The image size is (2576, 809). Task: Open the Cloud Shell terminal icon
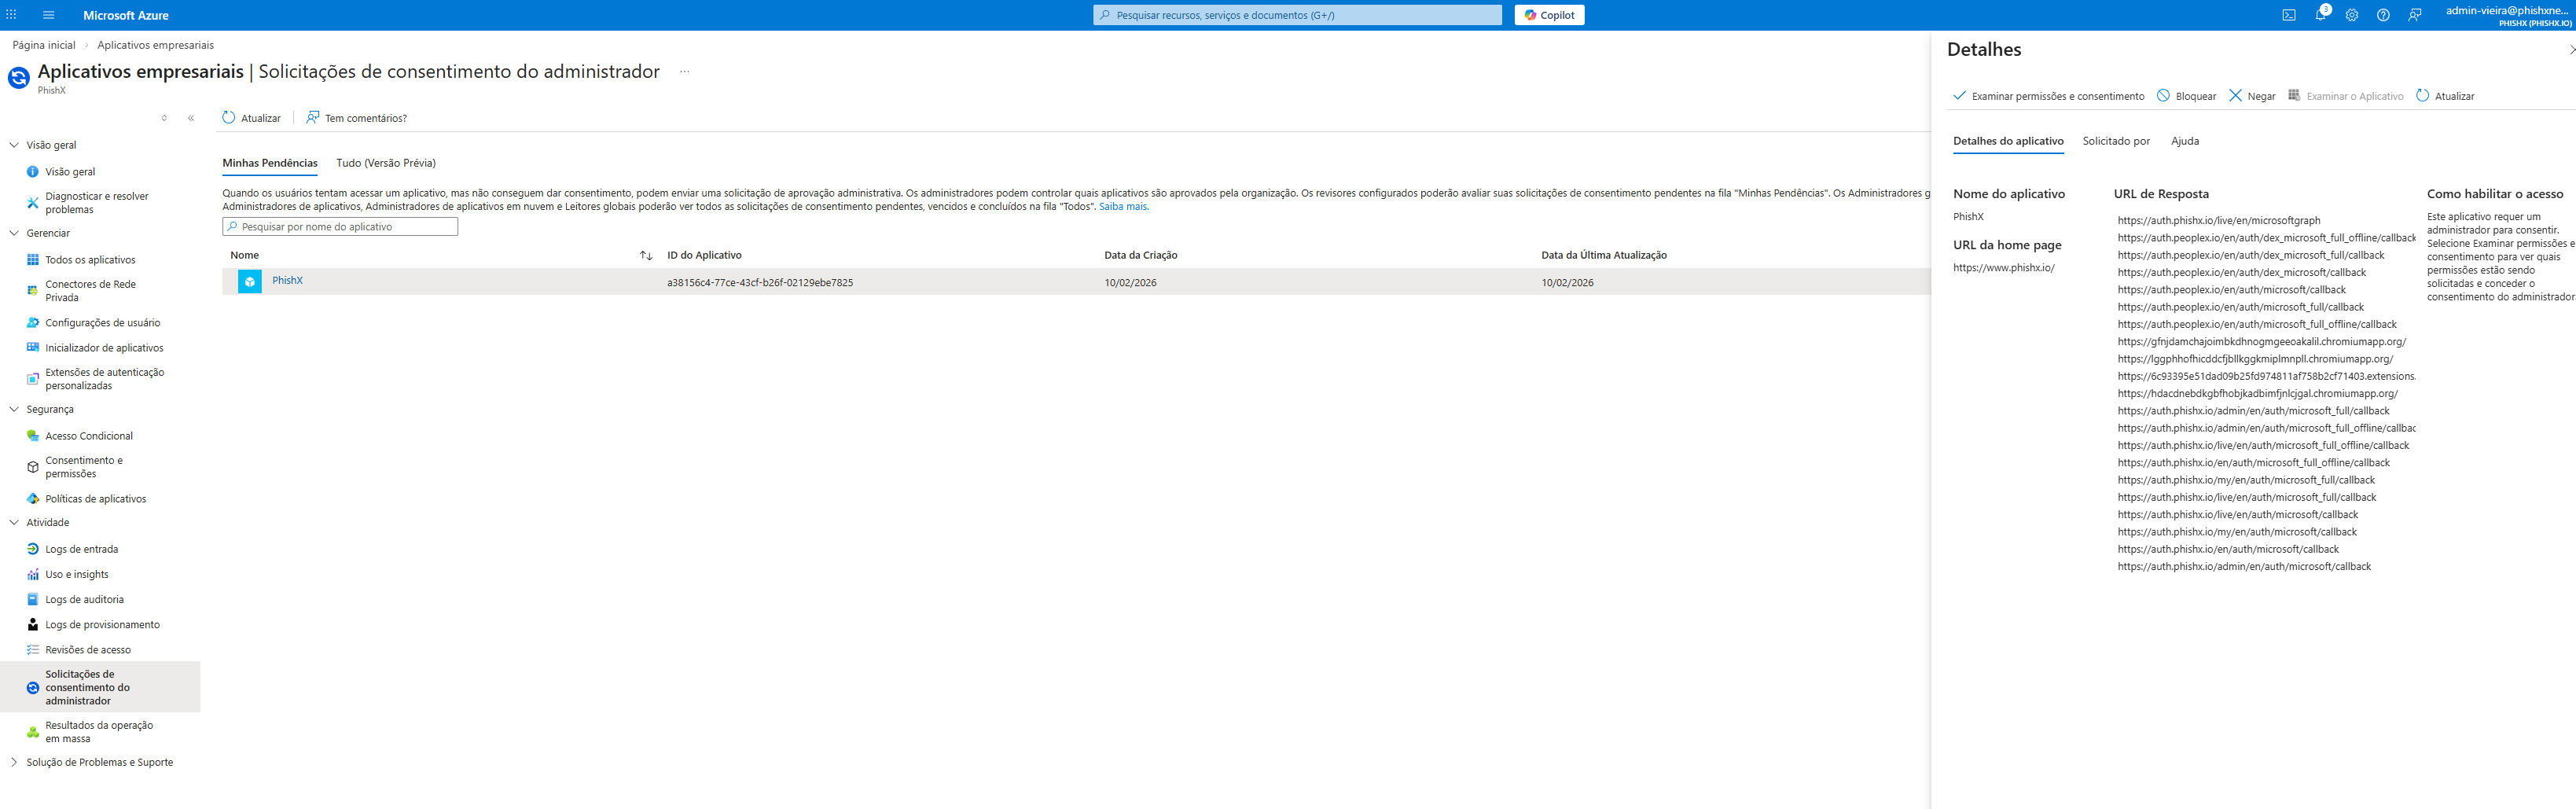(x=2289, y=14)
